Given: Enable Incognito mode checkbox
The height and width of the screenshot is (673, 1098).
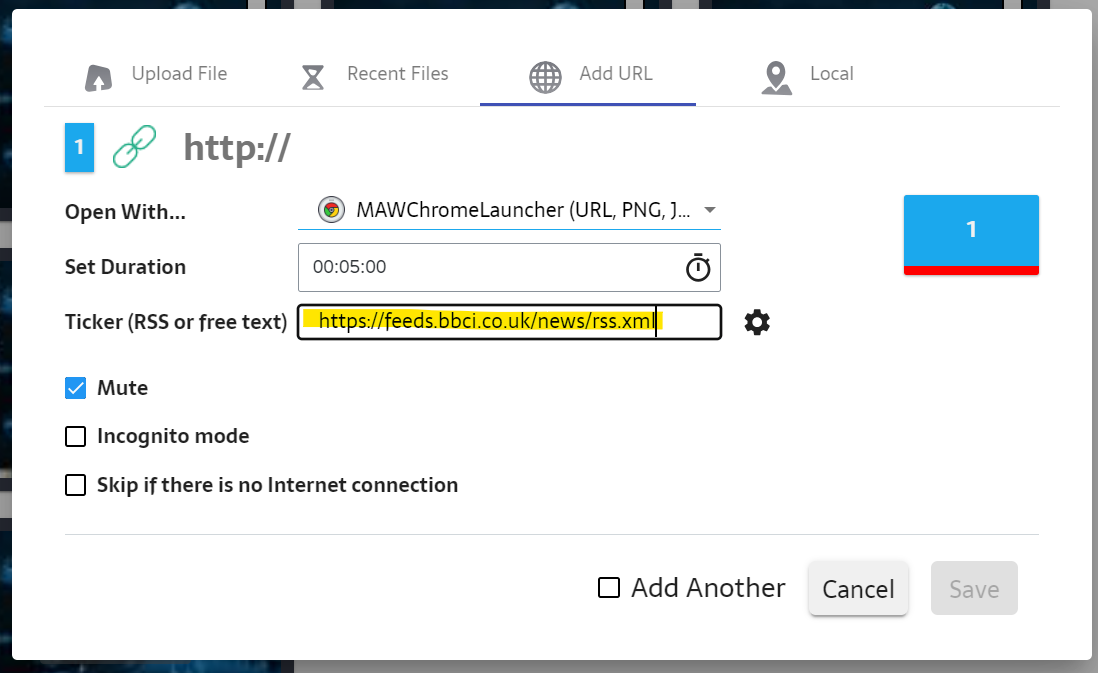Looking at the screenshot, I should [x=76, y=437].
